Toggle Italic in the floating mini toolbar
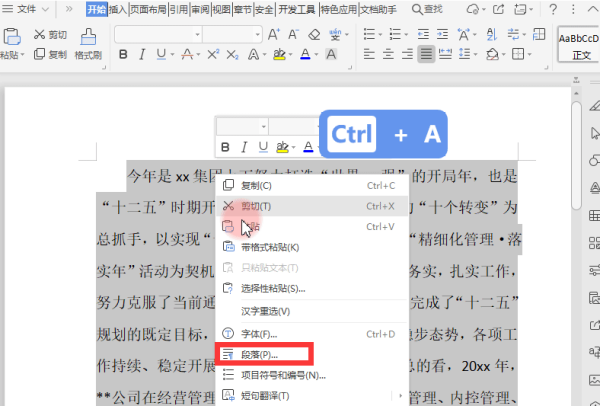 pos(244,147)
